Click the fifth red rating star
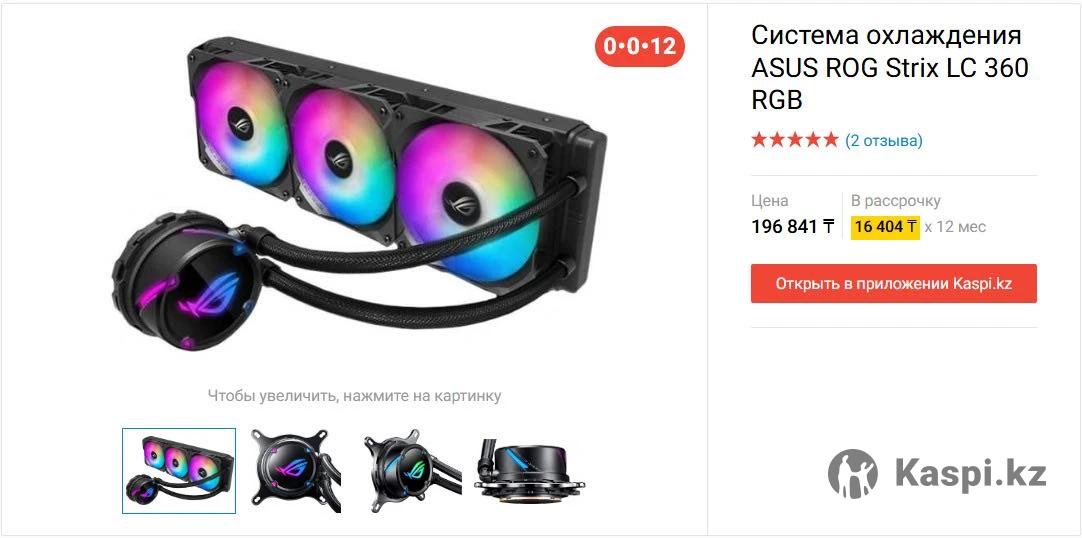This screenshot has width=1082, height=538. 830,140
